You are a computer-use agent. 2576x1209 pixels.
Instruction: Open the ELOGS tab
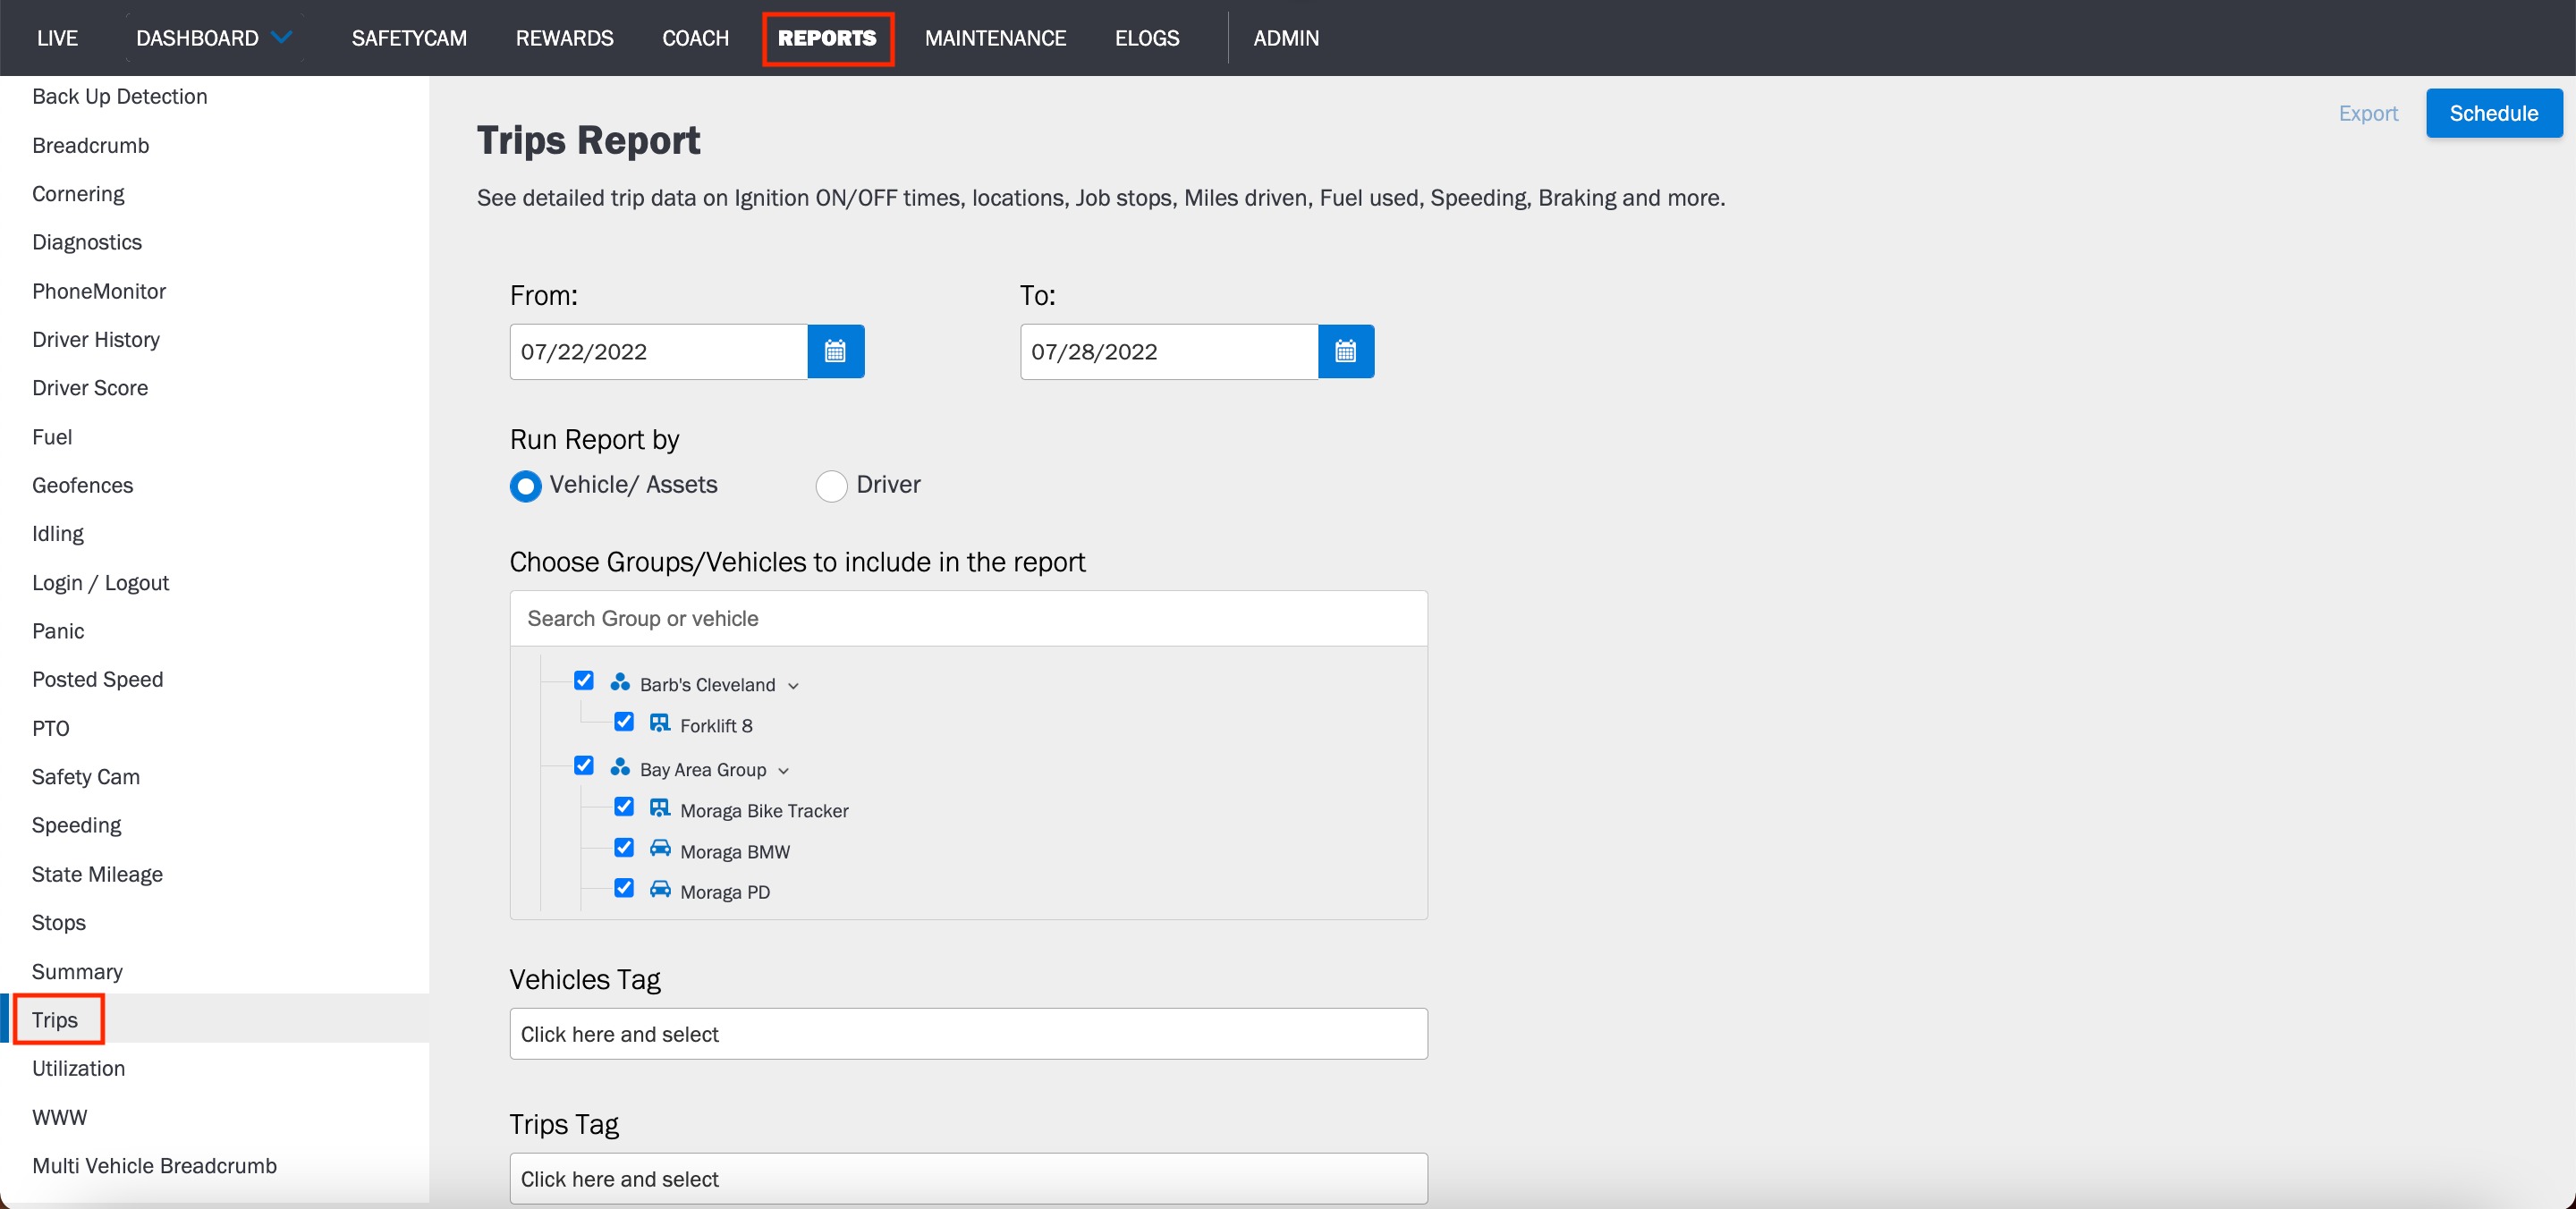(1147, 38)
